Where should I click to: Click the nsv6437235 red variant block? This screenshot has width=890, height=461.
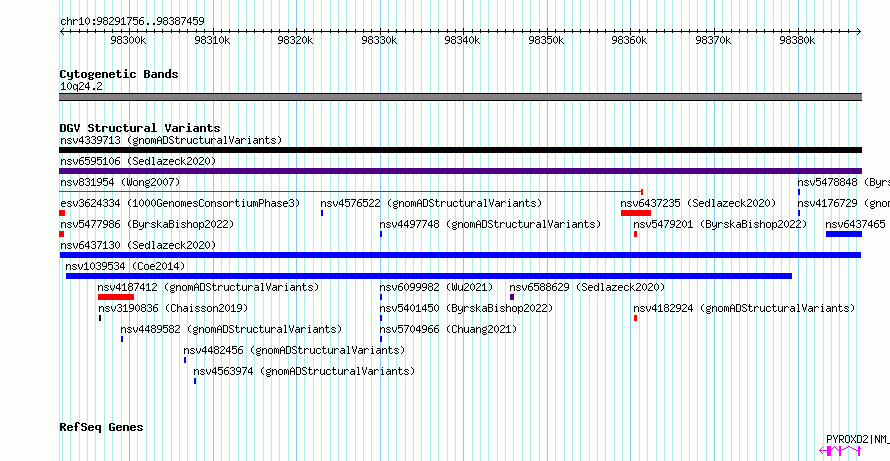(636, 213)
